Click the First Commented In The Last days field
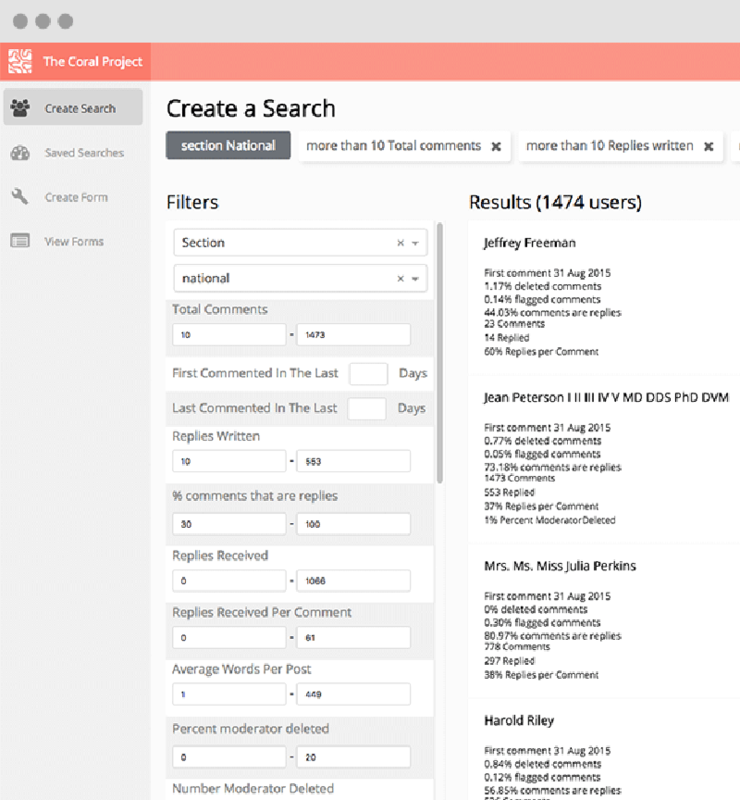Viewport: 740px width, 800px height. (368, 374)
